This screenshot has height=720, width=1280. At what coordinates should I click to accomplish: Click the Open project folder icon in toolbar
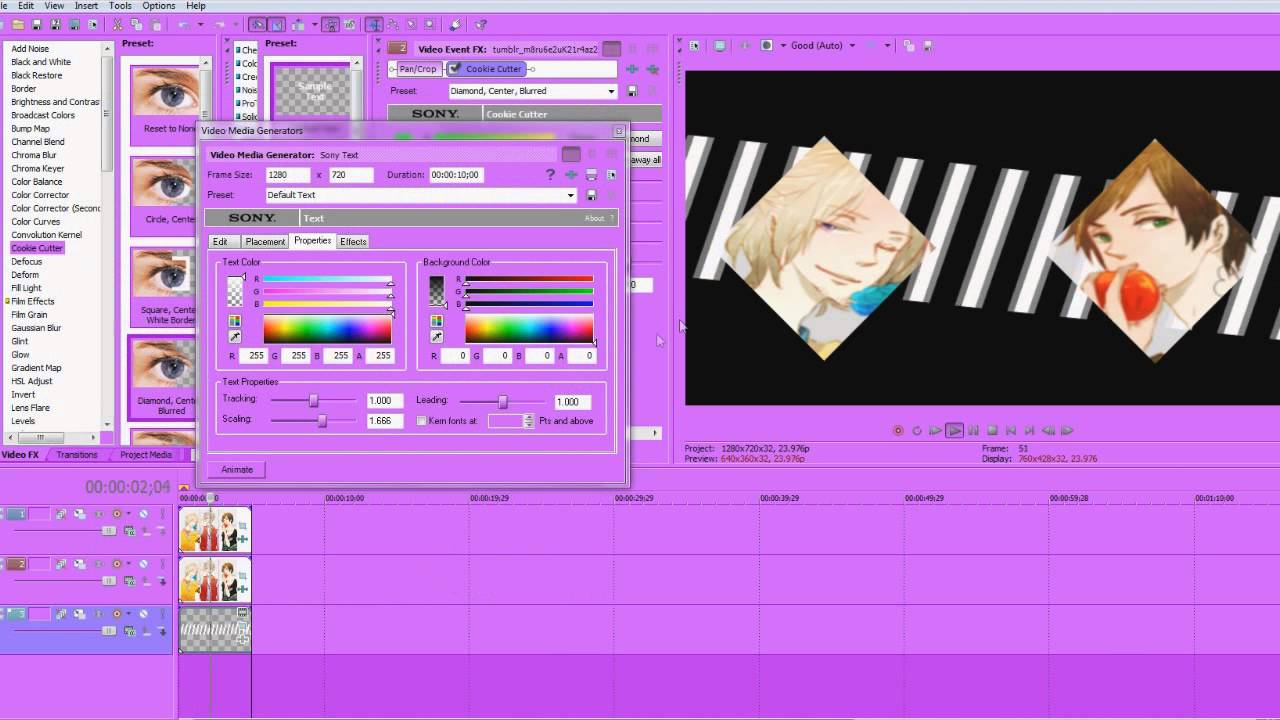[x=18, y=24]
